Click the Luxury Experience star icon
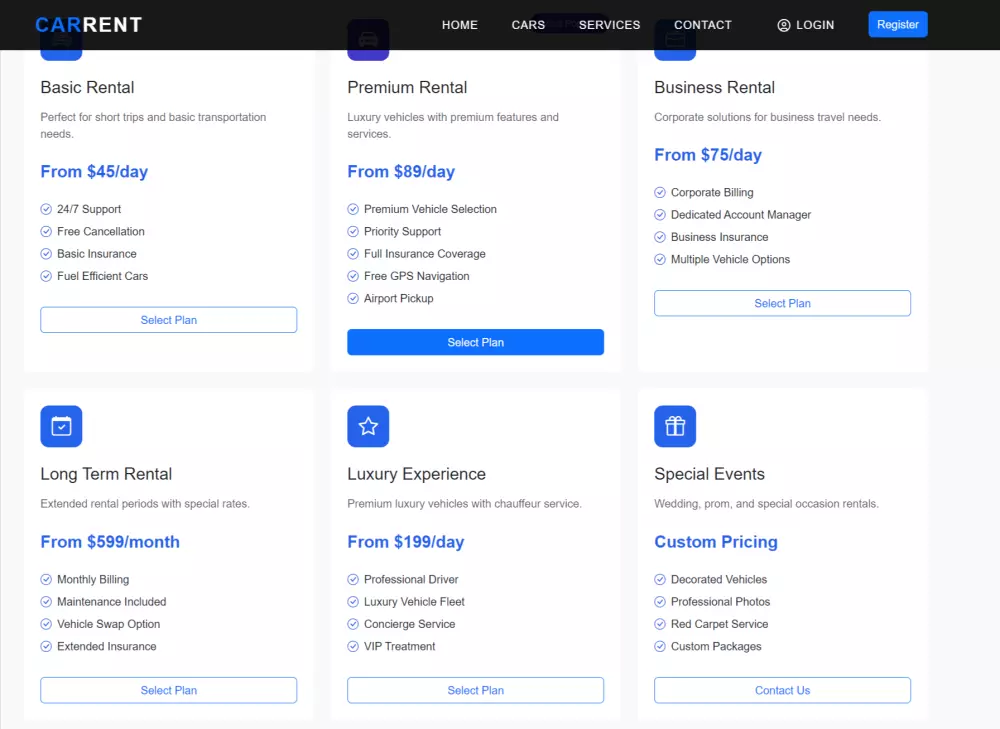The image size is (1000, 729). tap(368, 426)
